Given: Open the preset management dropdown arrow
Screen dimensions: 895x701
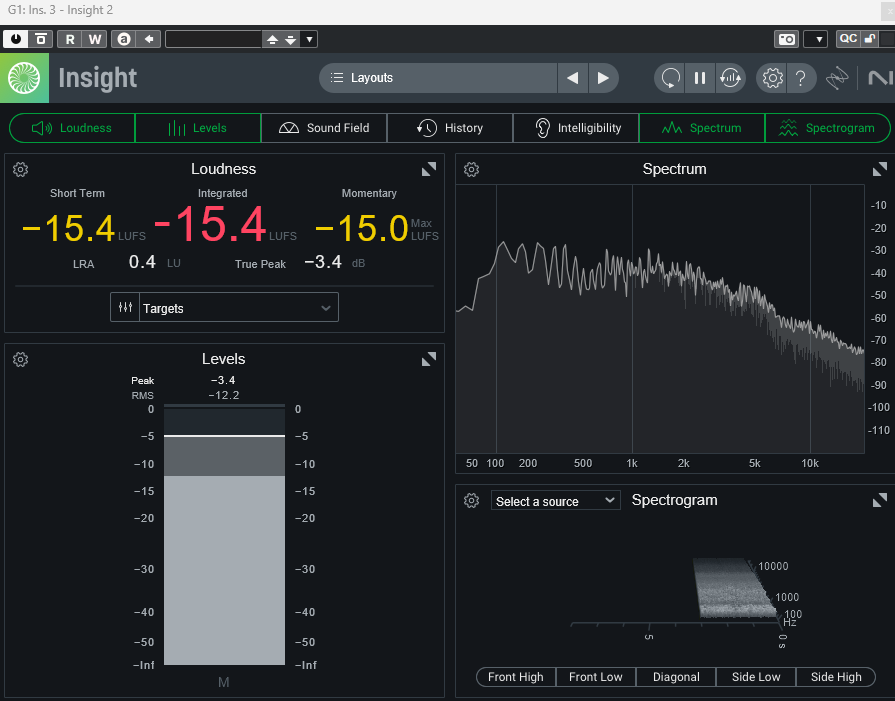Looking at the screenshot, I should coord(309,39).
